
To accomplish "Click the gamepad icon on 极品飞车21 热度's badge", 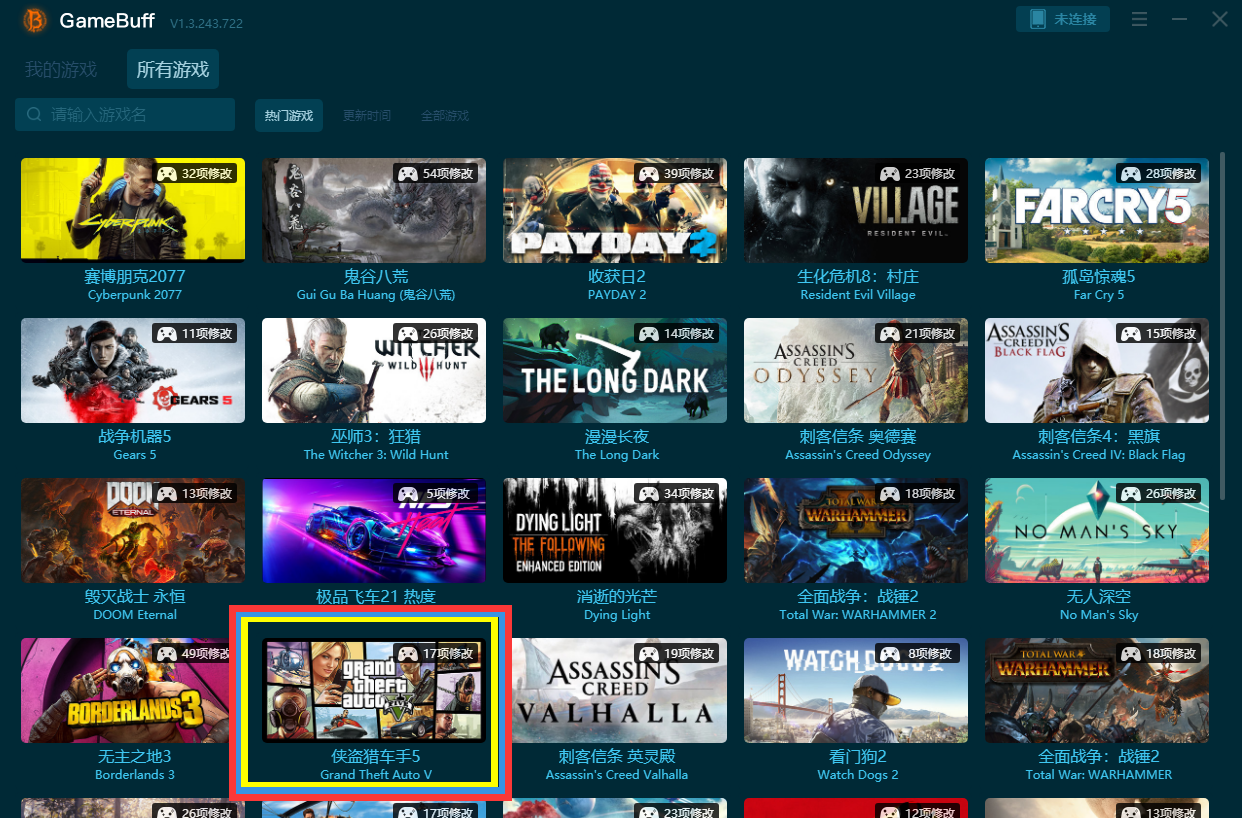I will pyautogui.click(x=408, y=494).
